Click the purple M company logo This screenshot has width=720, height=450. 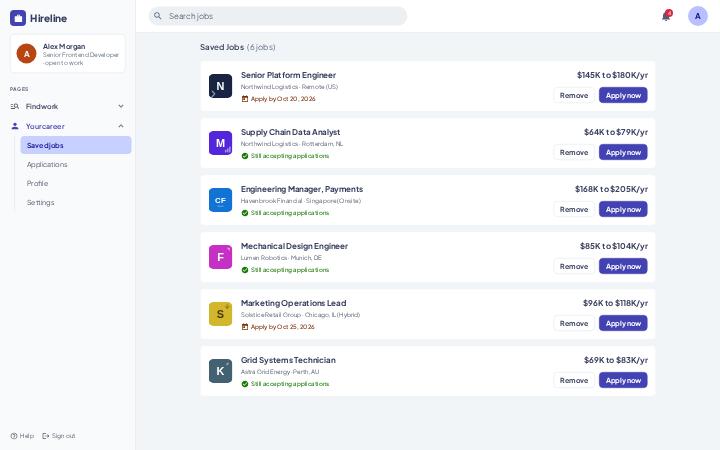pos(220,143)
